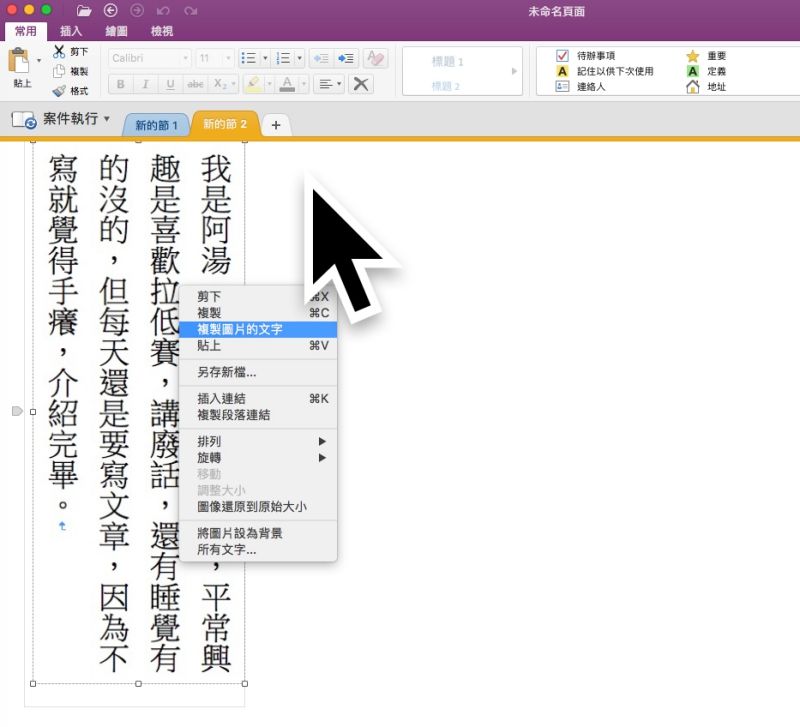The width and height of the screenshot is (800, 727).
Task: Click the numbered list icon
Action: pyautogui.click(x=283, y=58)
